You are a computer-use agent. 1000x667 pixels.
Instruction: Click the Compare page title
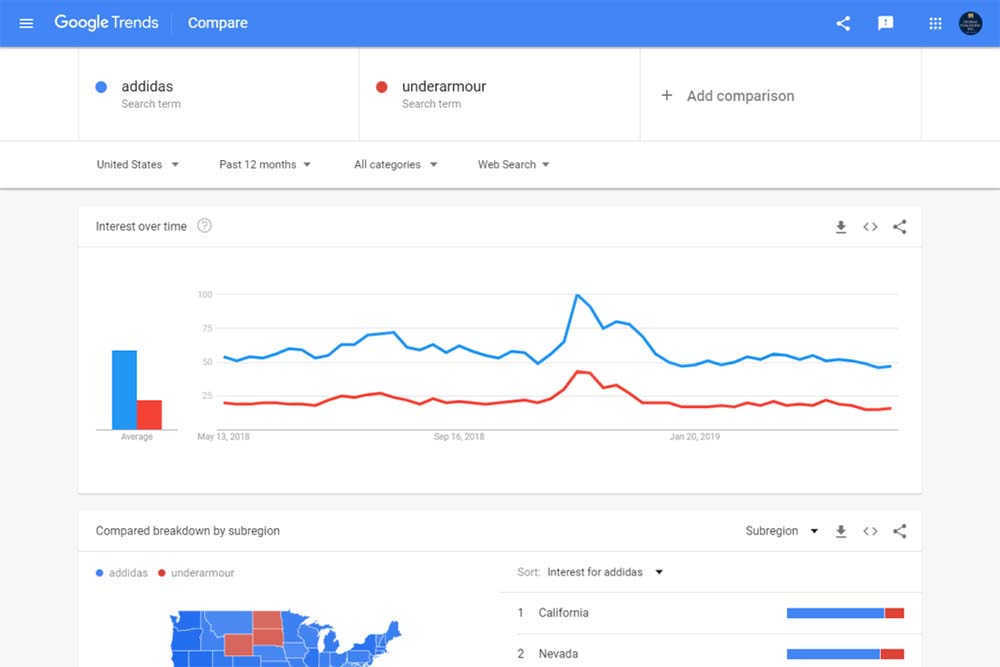(x=217, y=23)
